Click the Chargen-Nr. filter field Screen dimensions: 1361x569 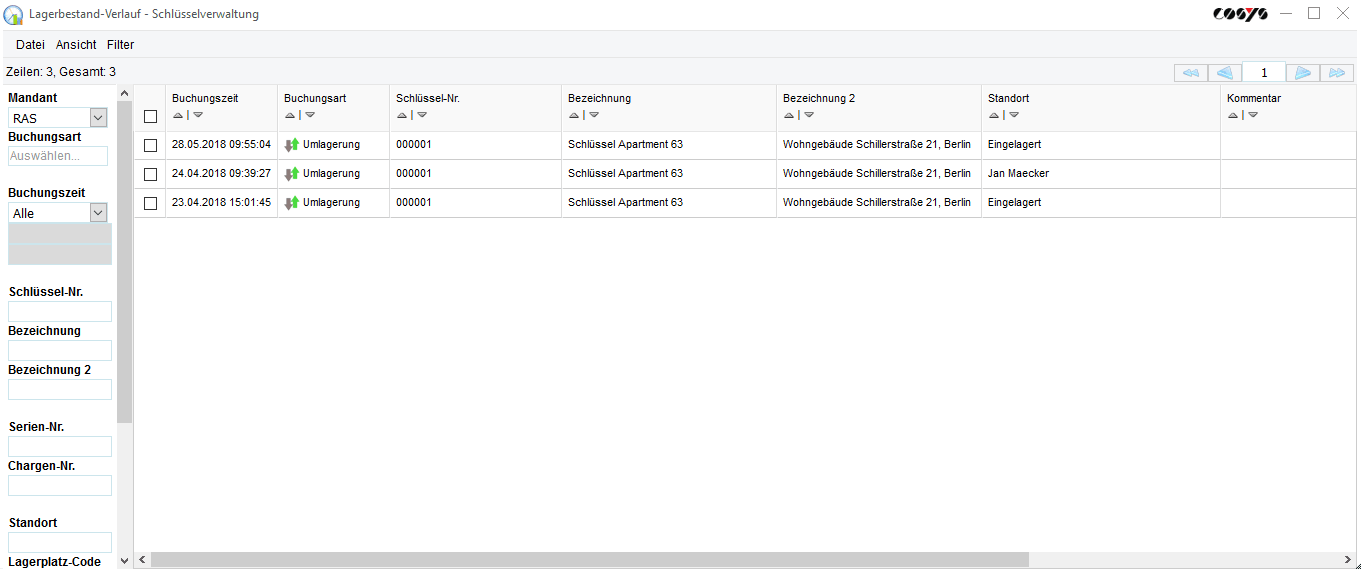60,486
